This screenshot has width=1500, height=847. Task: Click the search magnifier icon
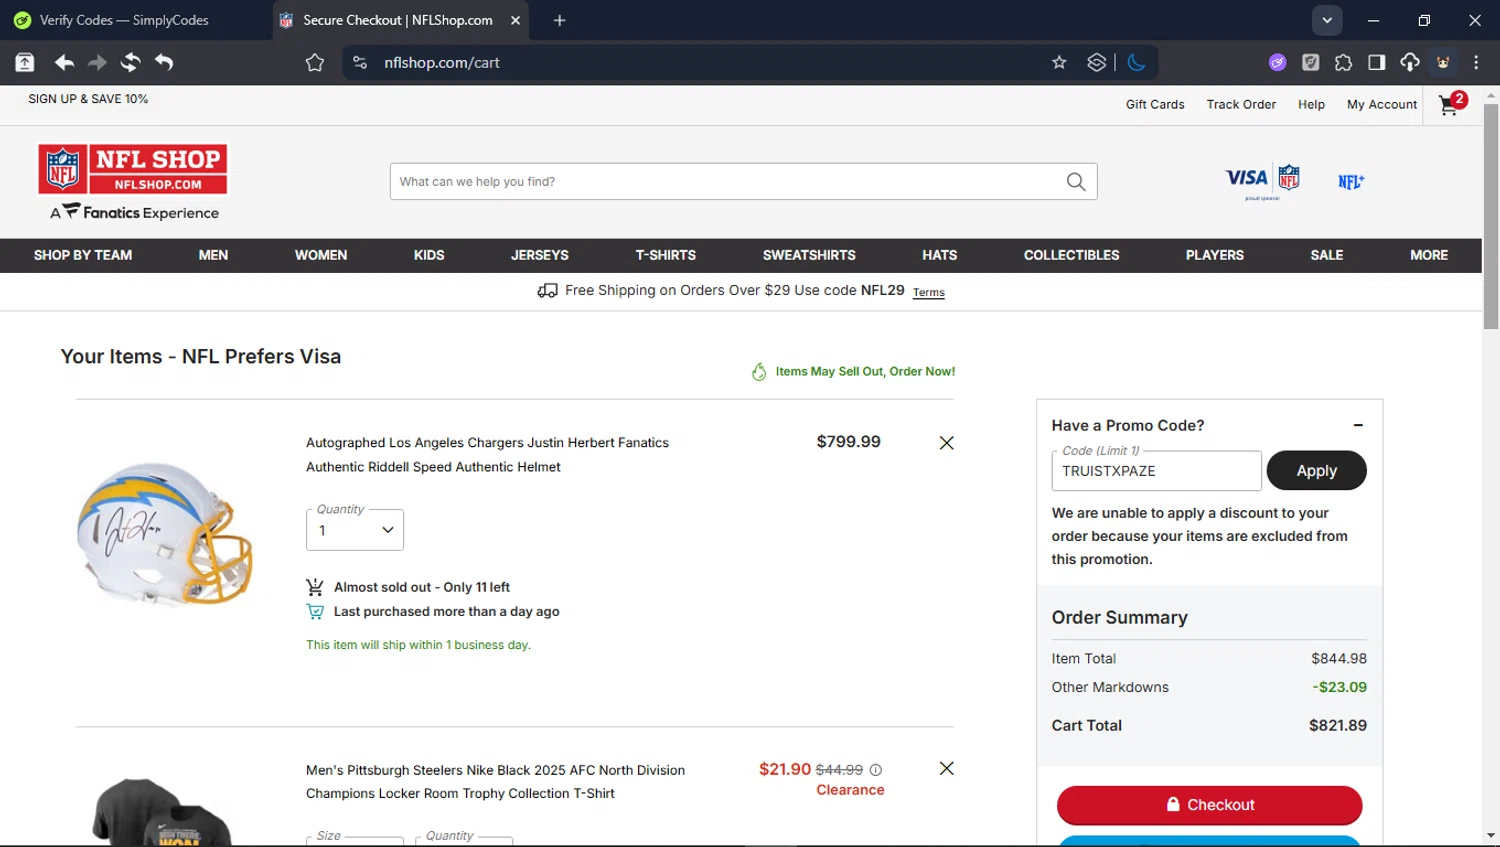tap(1076, 182)
